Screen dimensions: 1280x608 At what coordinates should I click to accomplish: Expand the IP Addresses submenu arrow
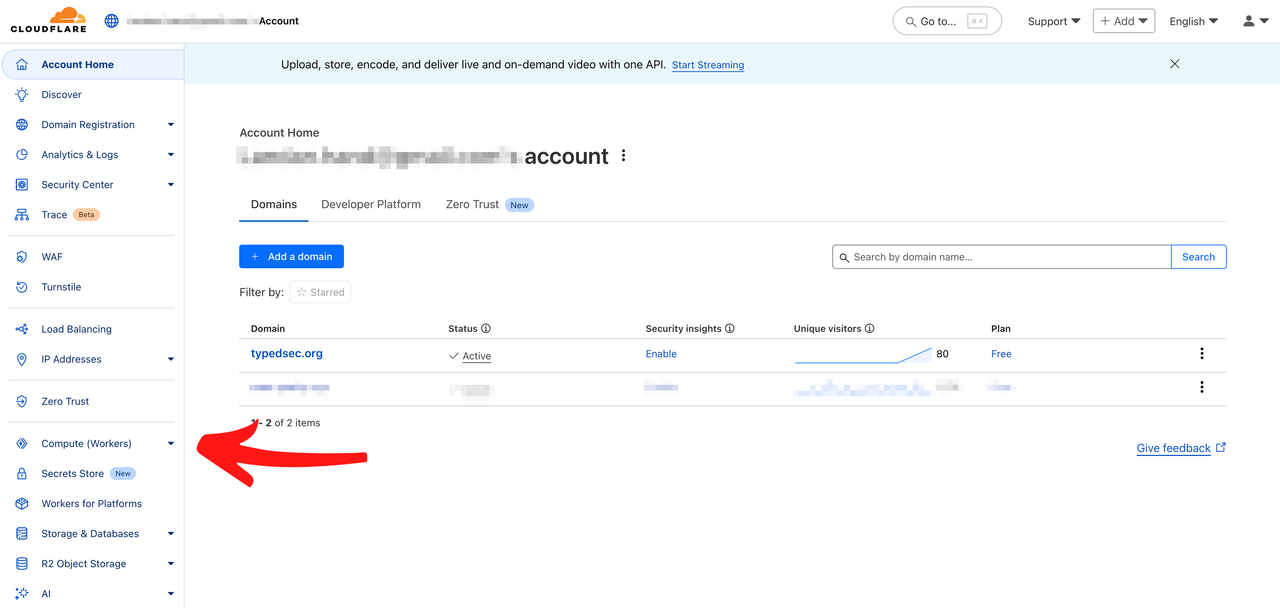coord(171,359)
